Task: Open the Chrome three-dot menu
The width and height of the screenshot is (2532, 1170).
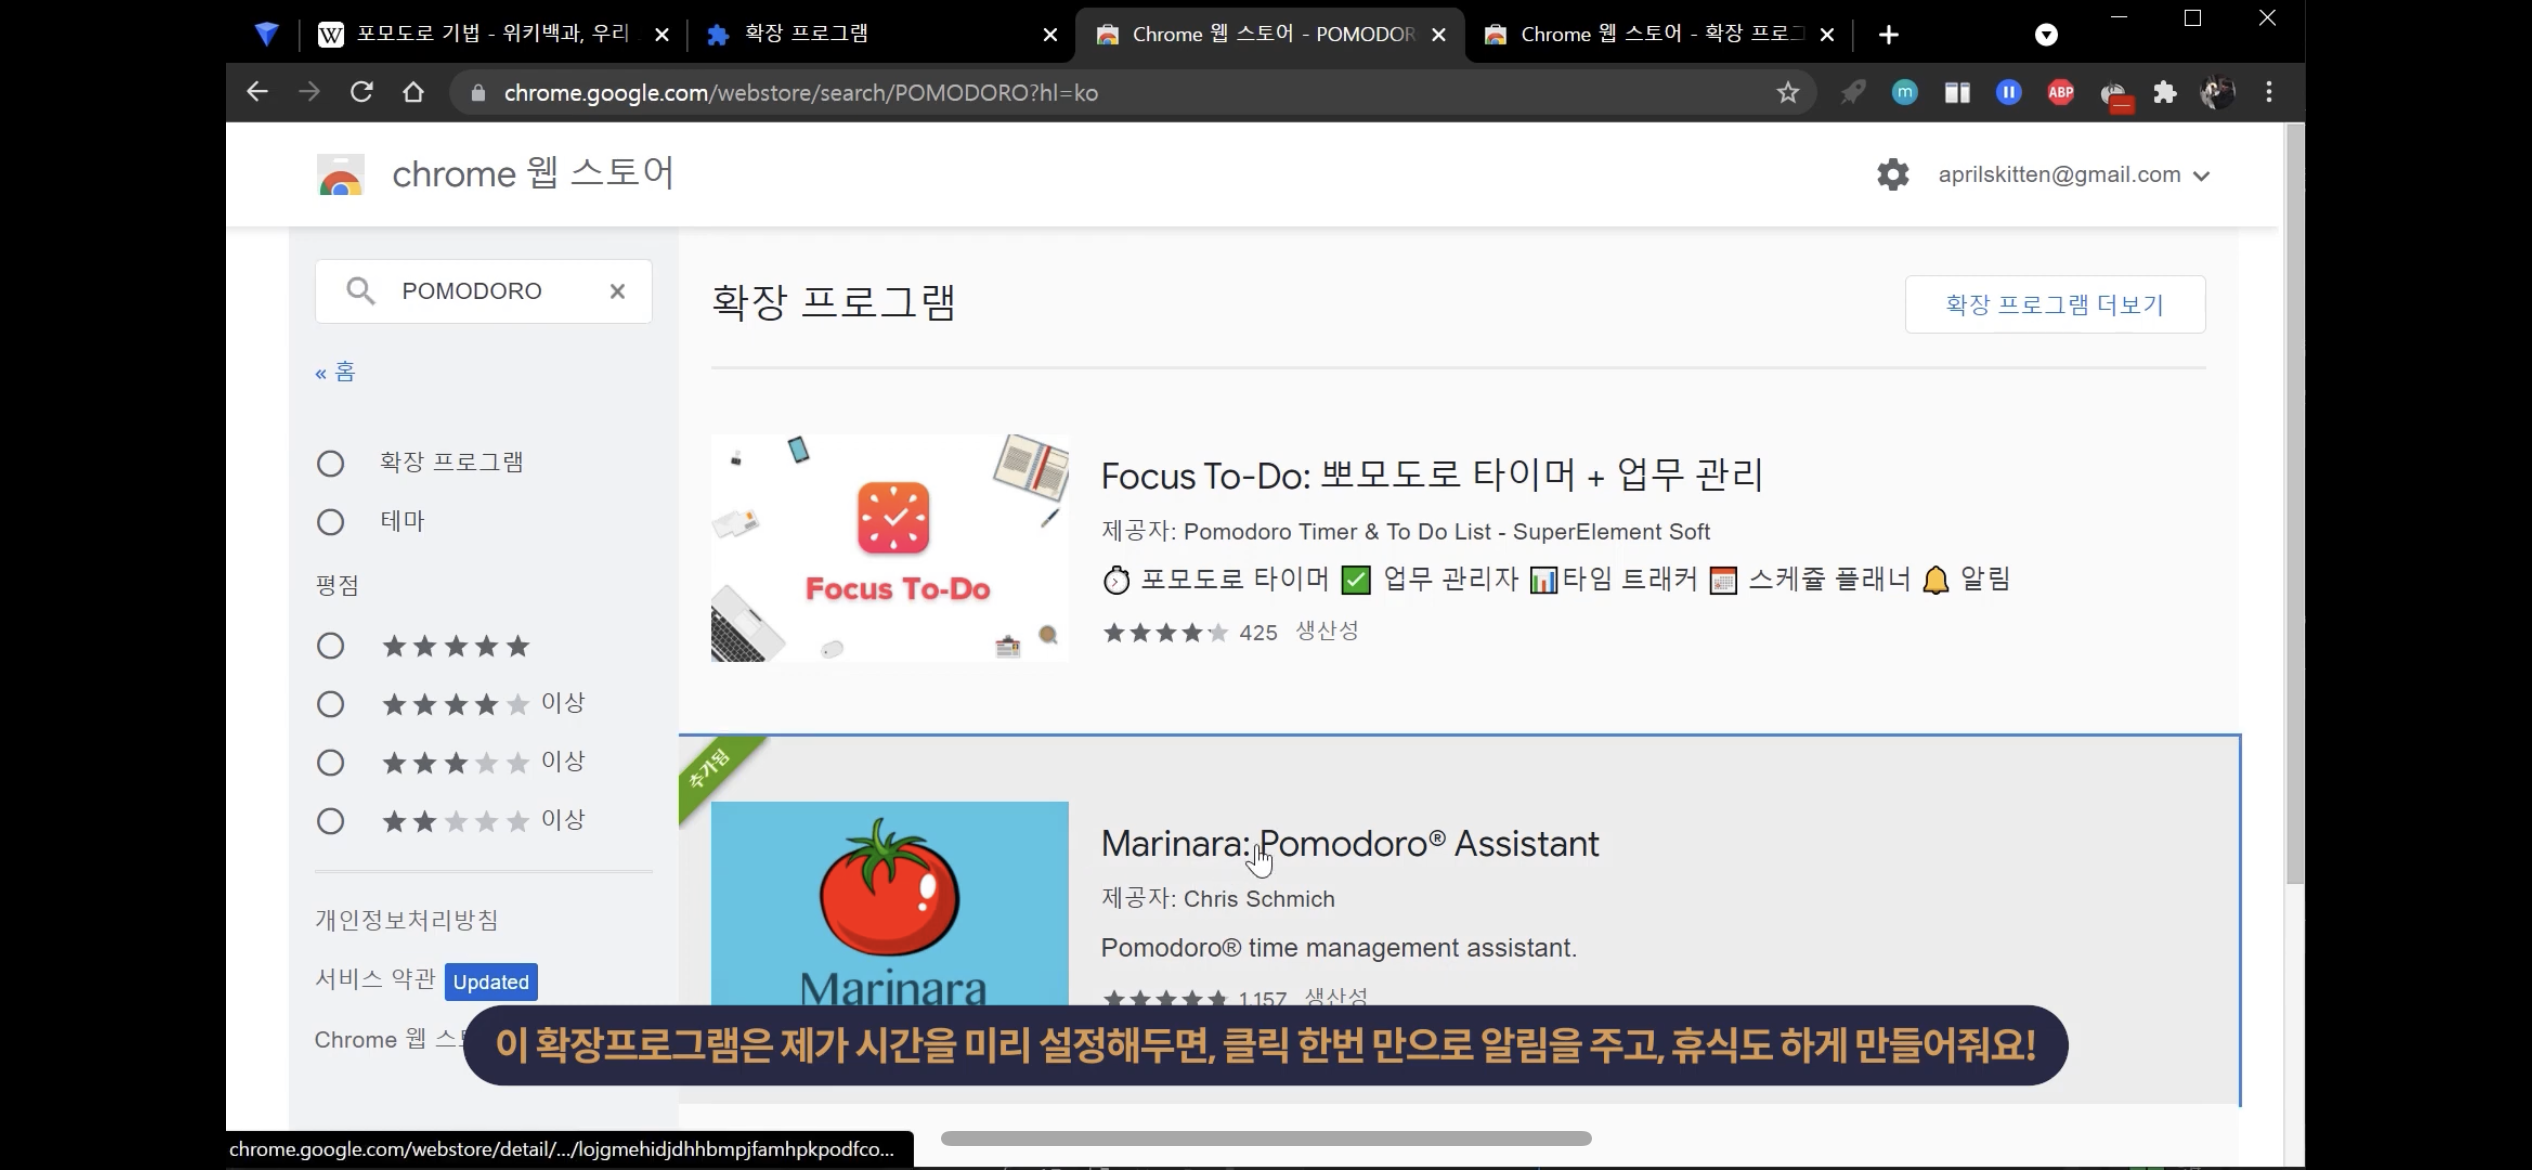Action: (x=2269, y=93)
